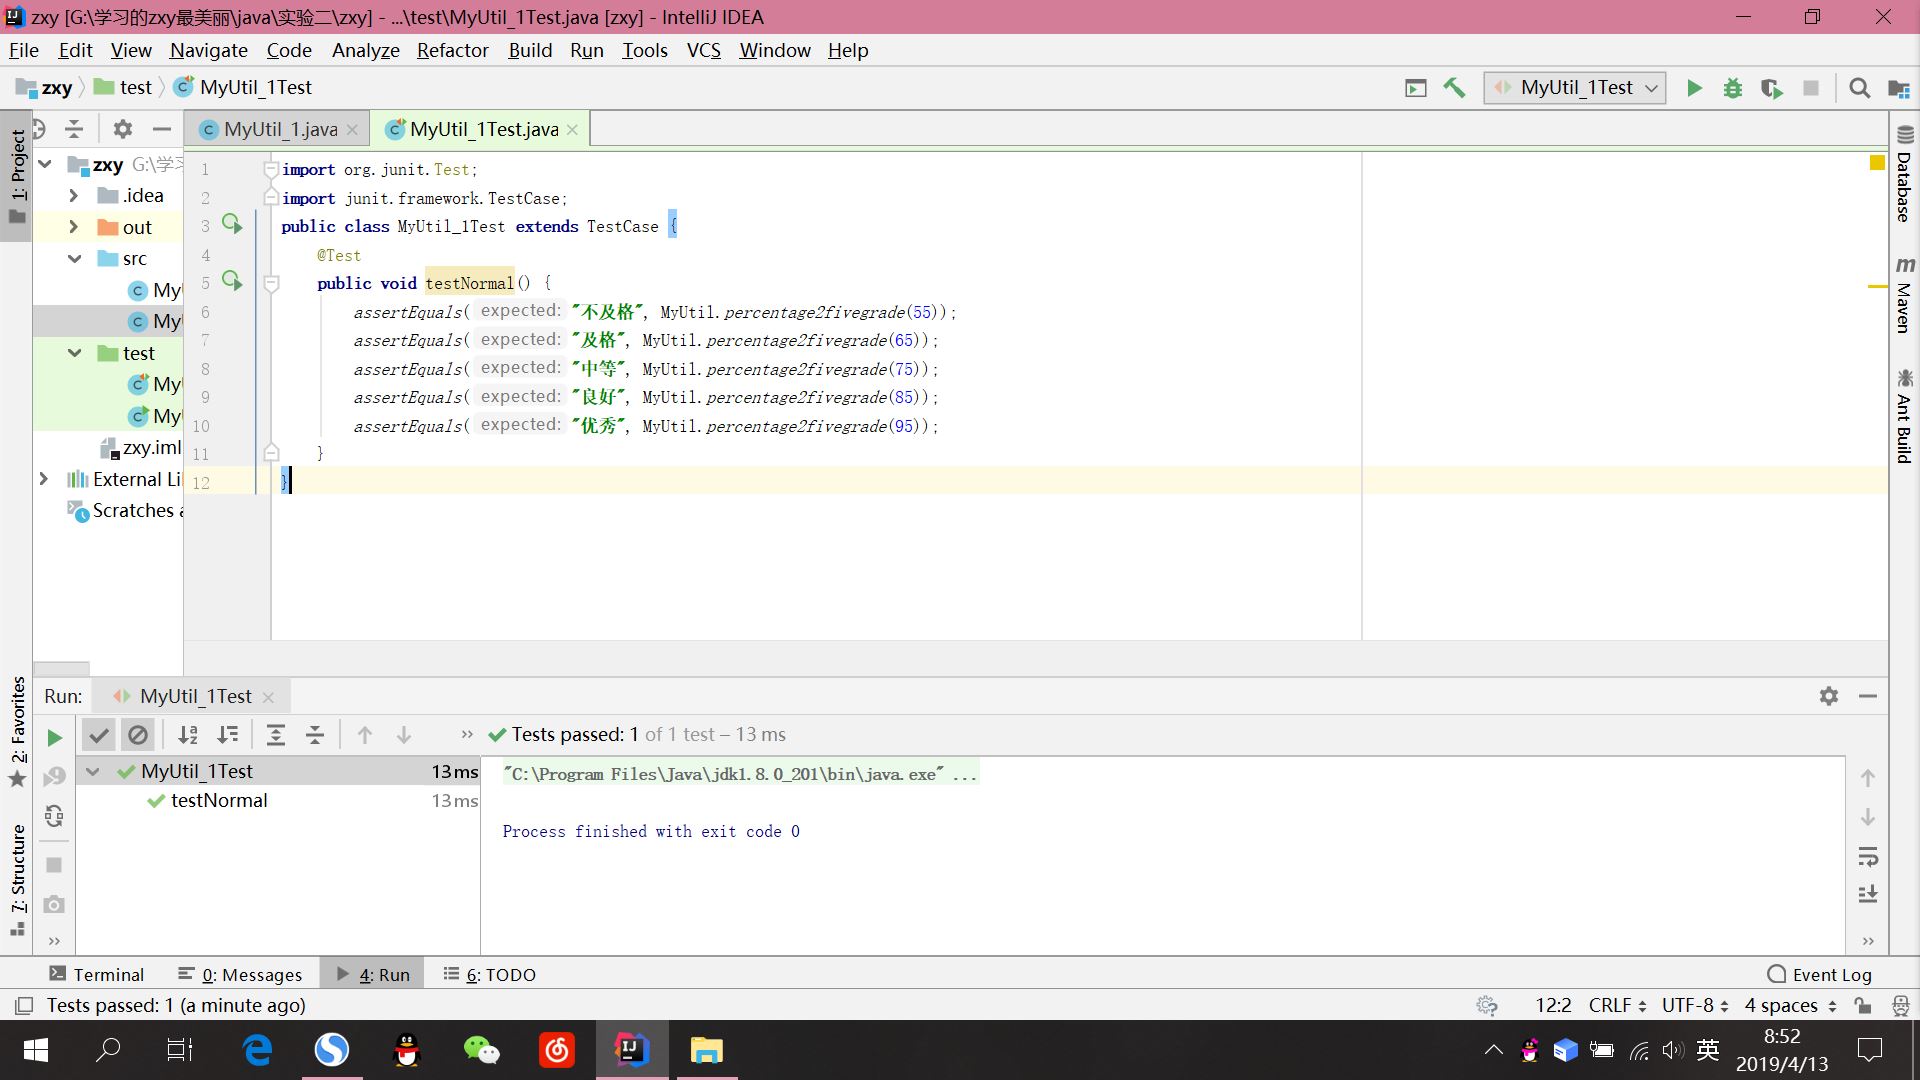1920x1080 pixels.
Task: Open the Refactor menu
Action: [x=452, y=50]
